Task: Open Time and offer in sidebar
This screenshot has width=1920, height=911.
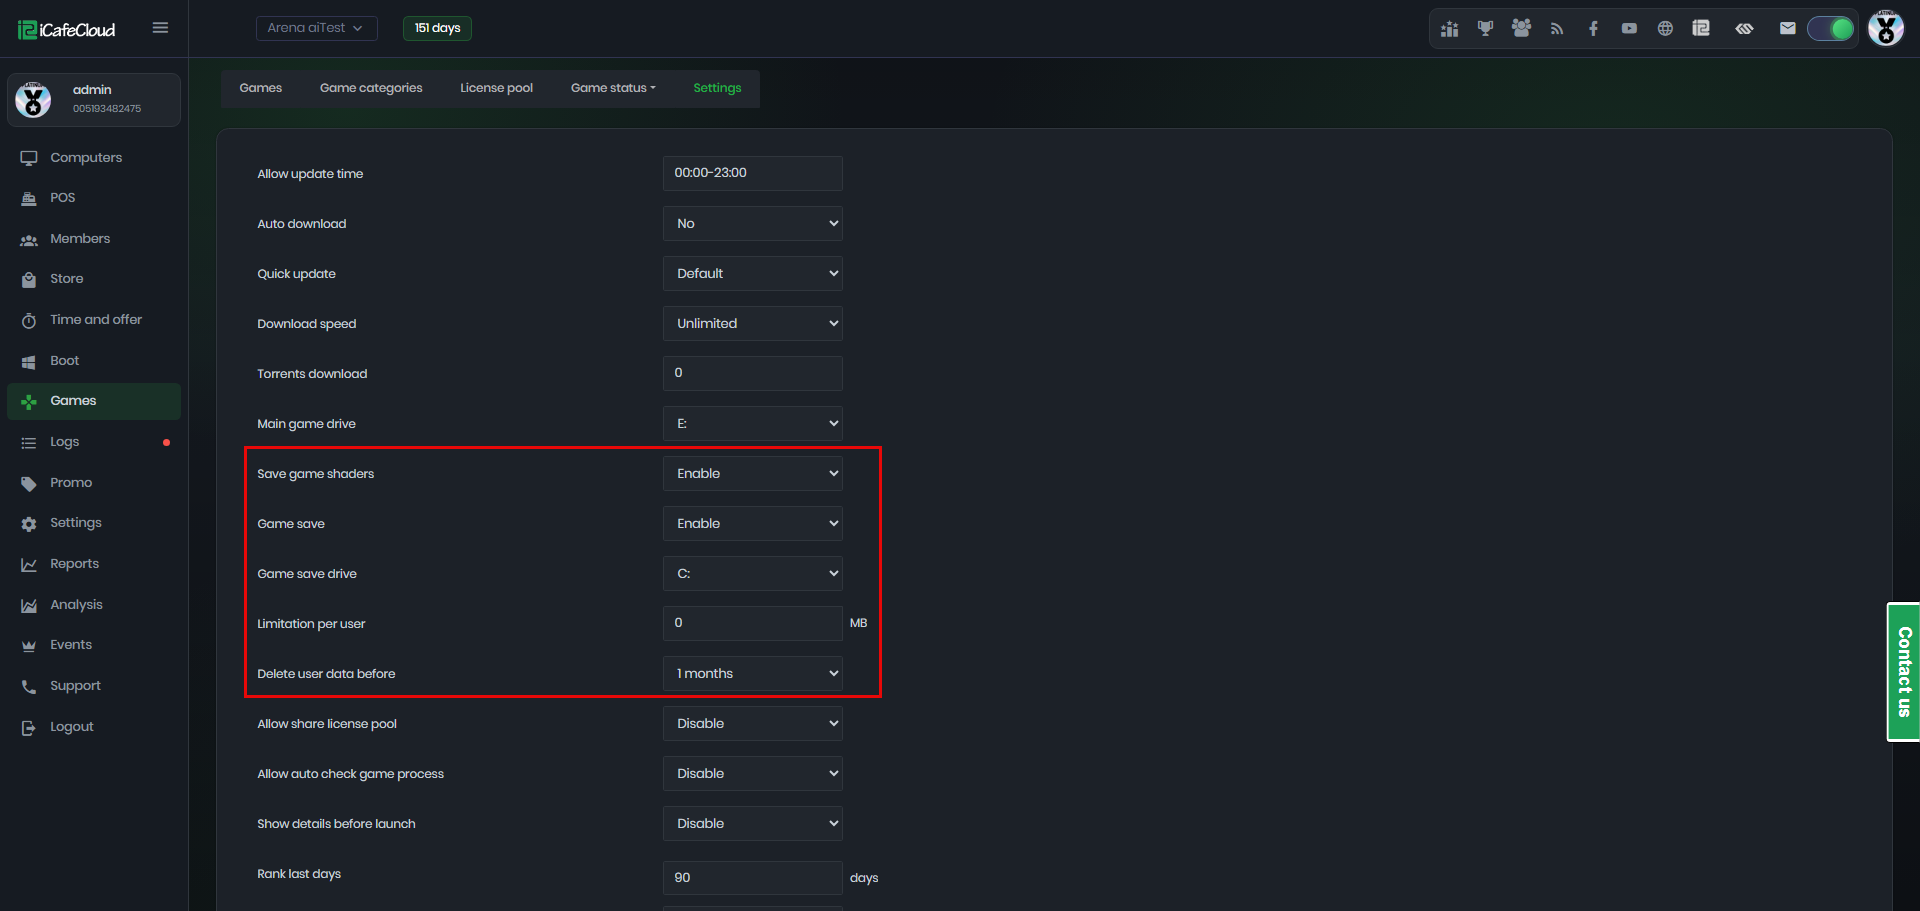Action: pyautogui.click(x=94, y=320)
